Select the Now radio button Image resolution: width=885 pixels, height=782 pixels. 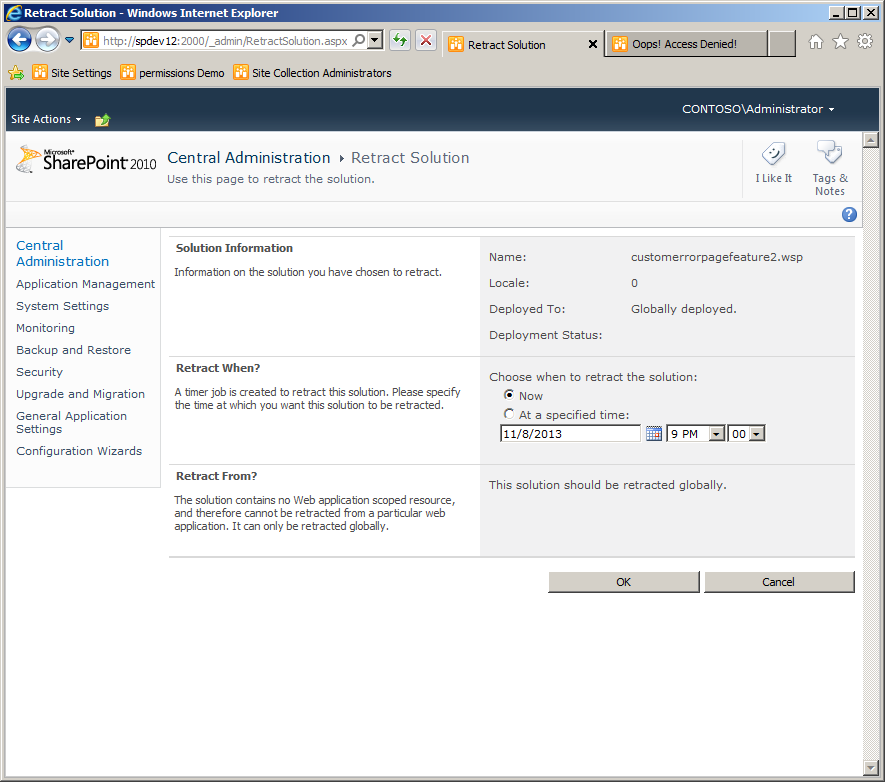pos(509,395)
